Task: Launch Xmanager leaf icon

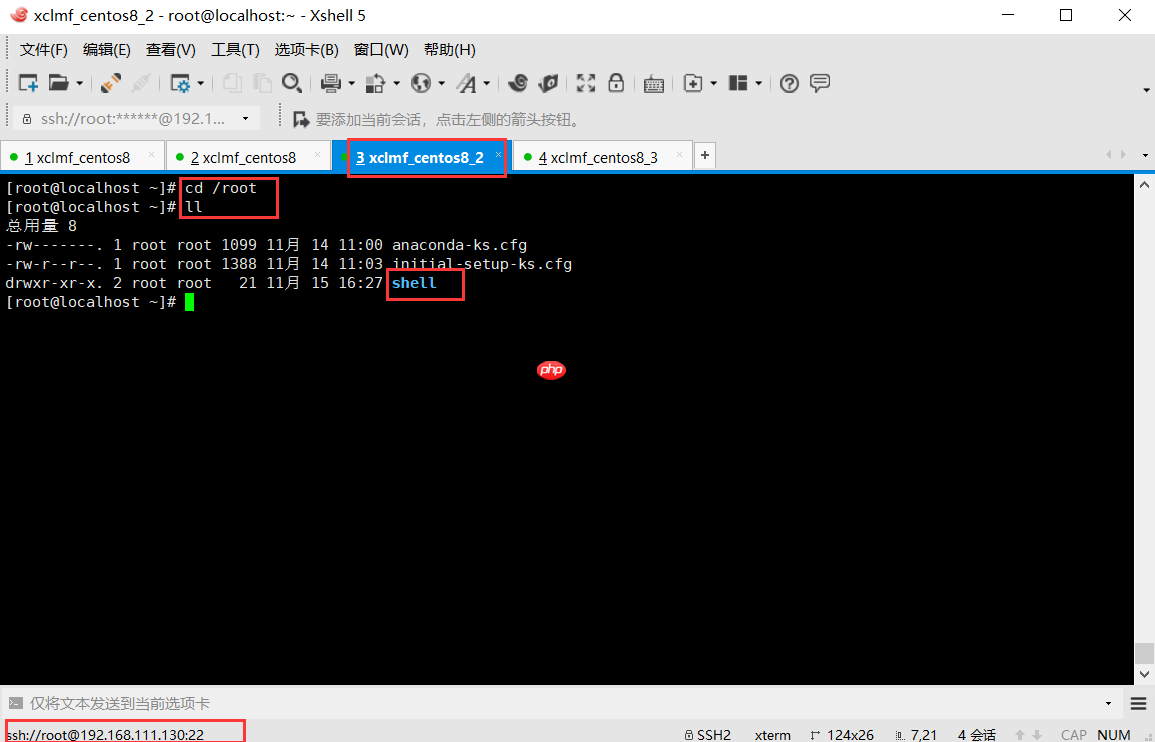Action: coord(548,83)
